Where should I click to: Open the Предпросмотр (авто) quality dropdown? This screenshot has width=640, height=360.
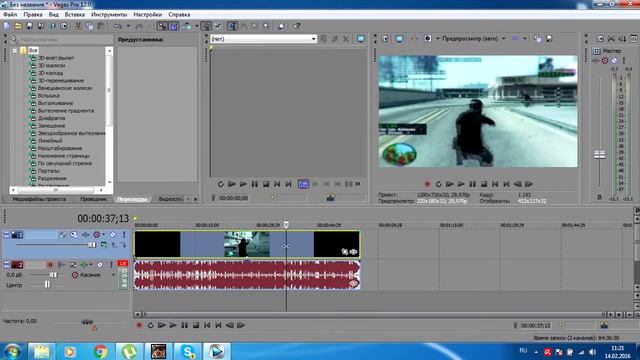coord(504,39)
